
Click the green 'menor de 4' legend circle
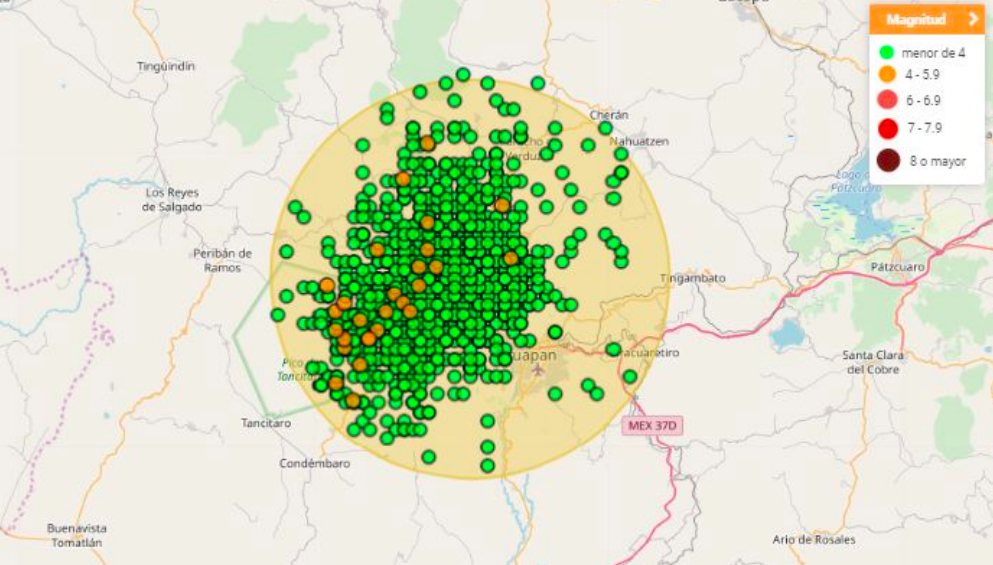point(886,52)
